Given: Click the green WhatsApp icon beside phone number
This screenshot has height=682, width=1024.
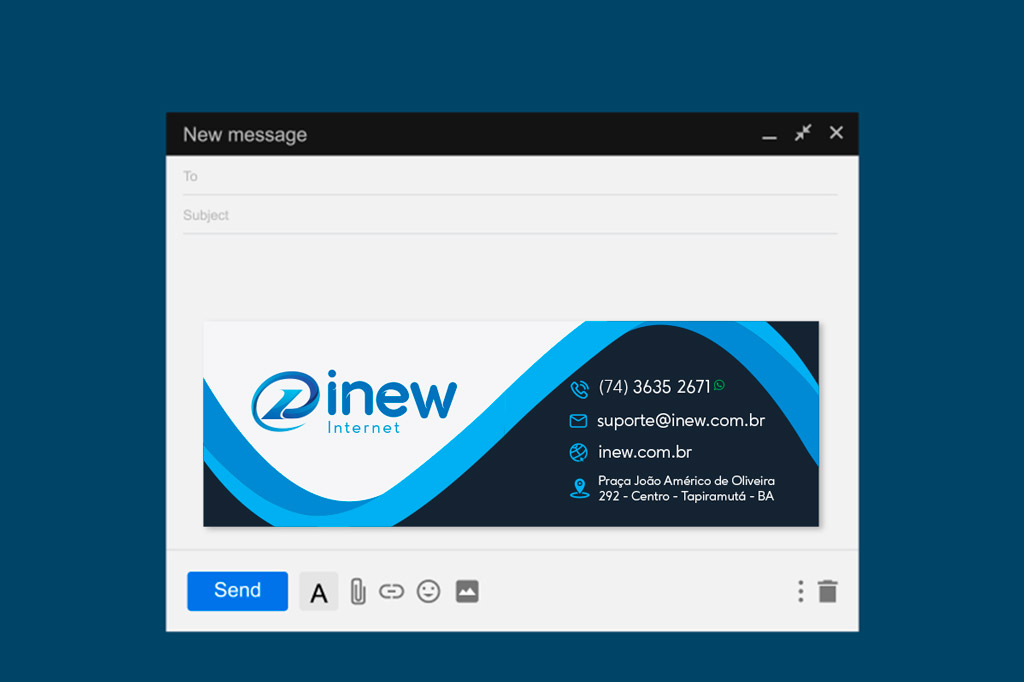Looking at the screenshot, I should 719,385.
